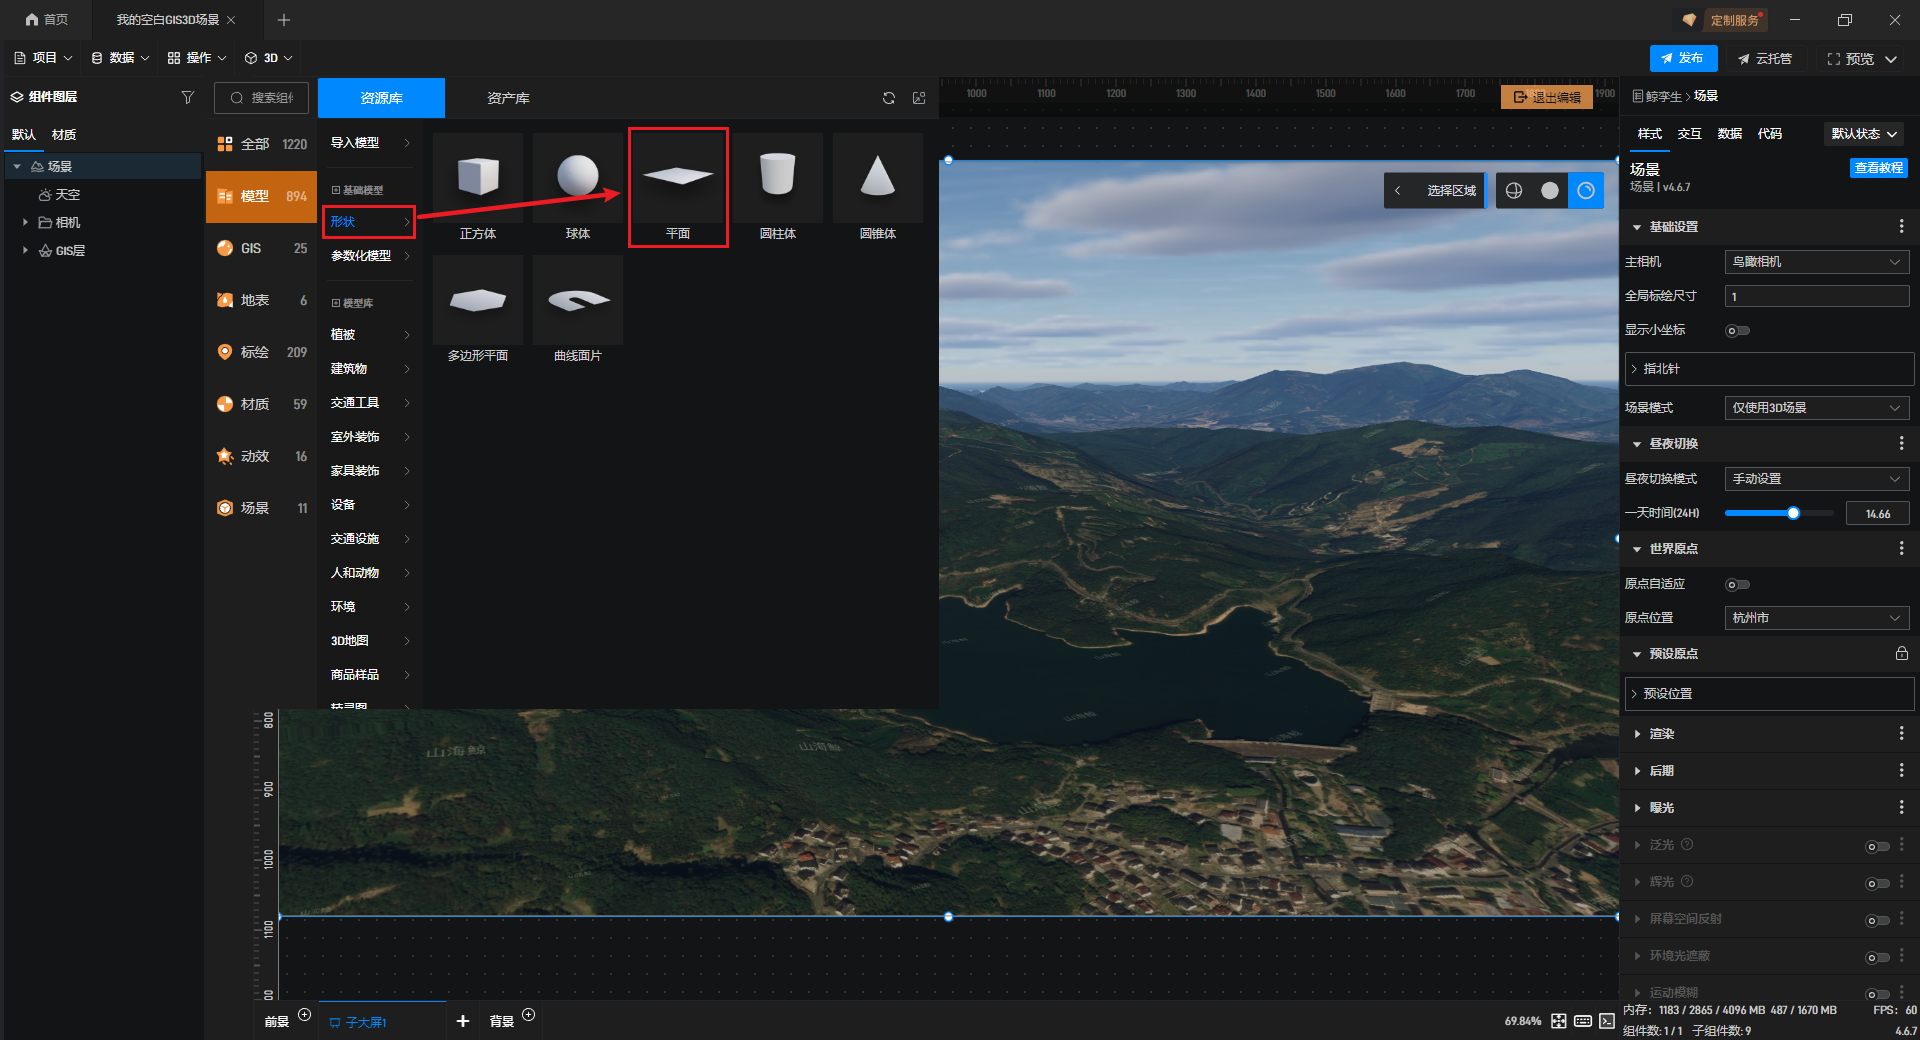Open the main camera dropdown
The image size is (1920, 1040).
coord(1816,262)
